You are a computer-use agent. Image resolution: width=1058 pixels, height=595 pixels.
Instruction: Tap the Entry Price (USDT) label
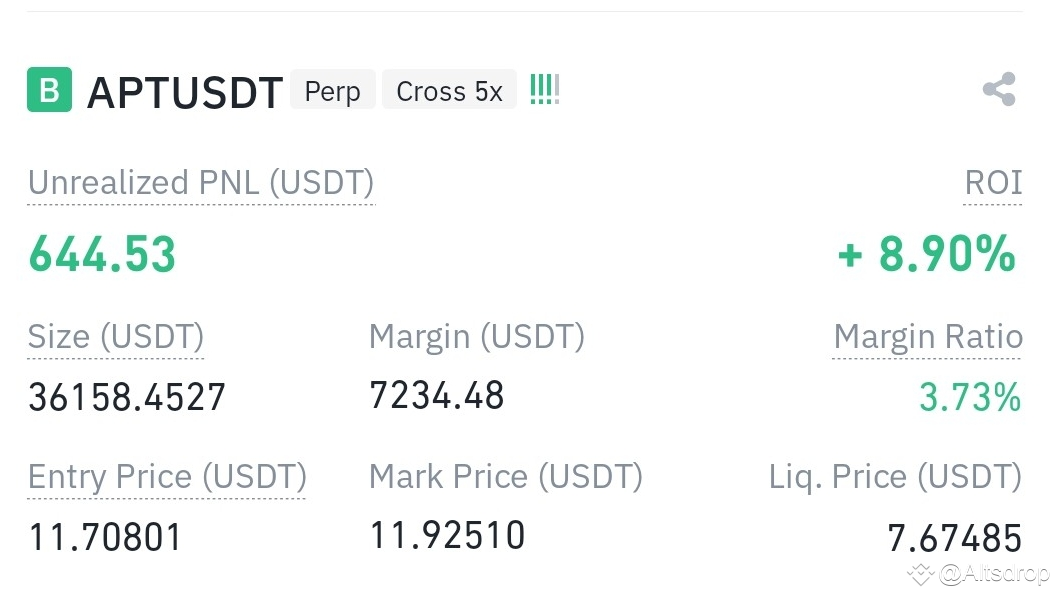167,477
